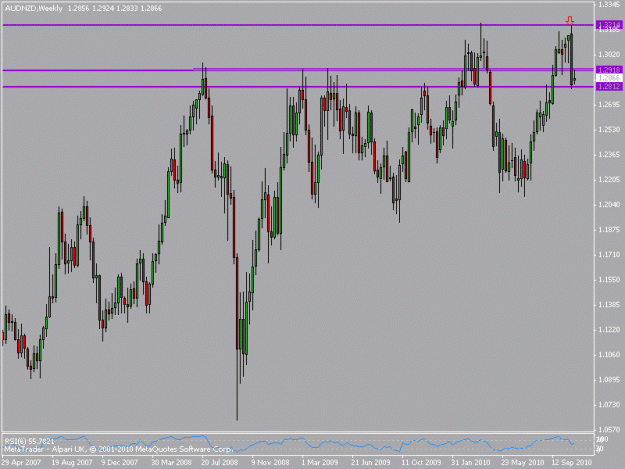The height and width of the screenshot is (469, 625).
Task: Select the purple horizontal line at 1.2812
Action: point(299,86)
